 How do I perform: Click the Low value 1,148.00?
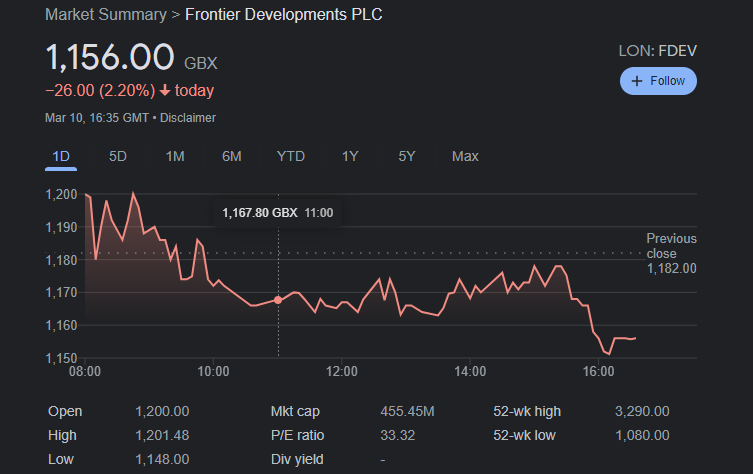click(162, 460)
